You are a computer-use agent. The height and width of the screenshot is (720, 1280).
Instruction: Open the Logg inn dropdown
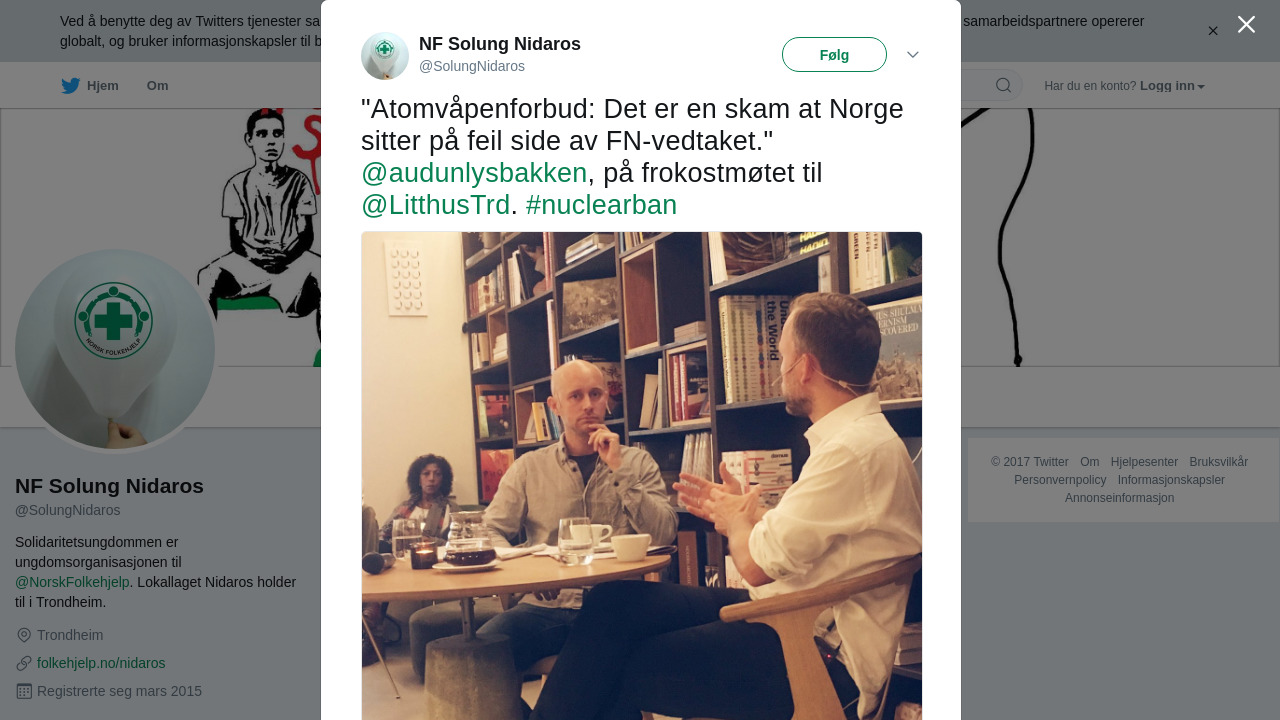pos(1172,86)
